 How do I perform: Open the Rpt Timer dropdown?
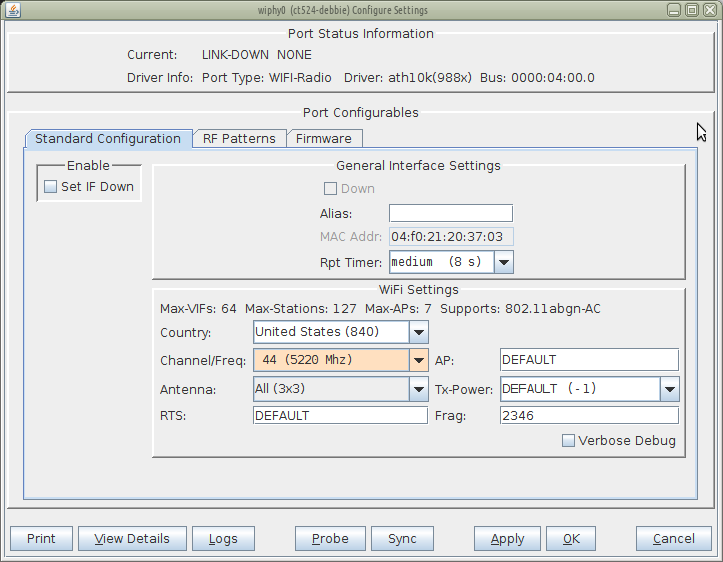point(504,262)
